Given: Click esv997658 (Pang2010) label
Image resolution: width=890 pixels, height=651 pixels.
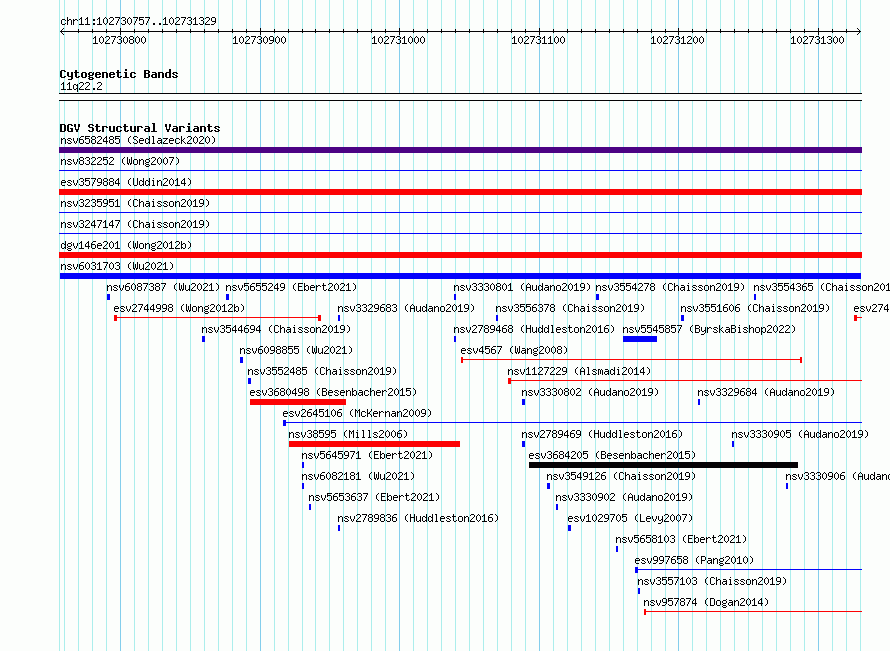Looking at the screenshot, I should point(694,560).
